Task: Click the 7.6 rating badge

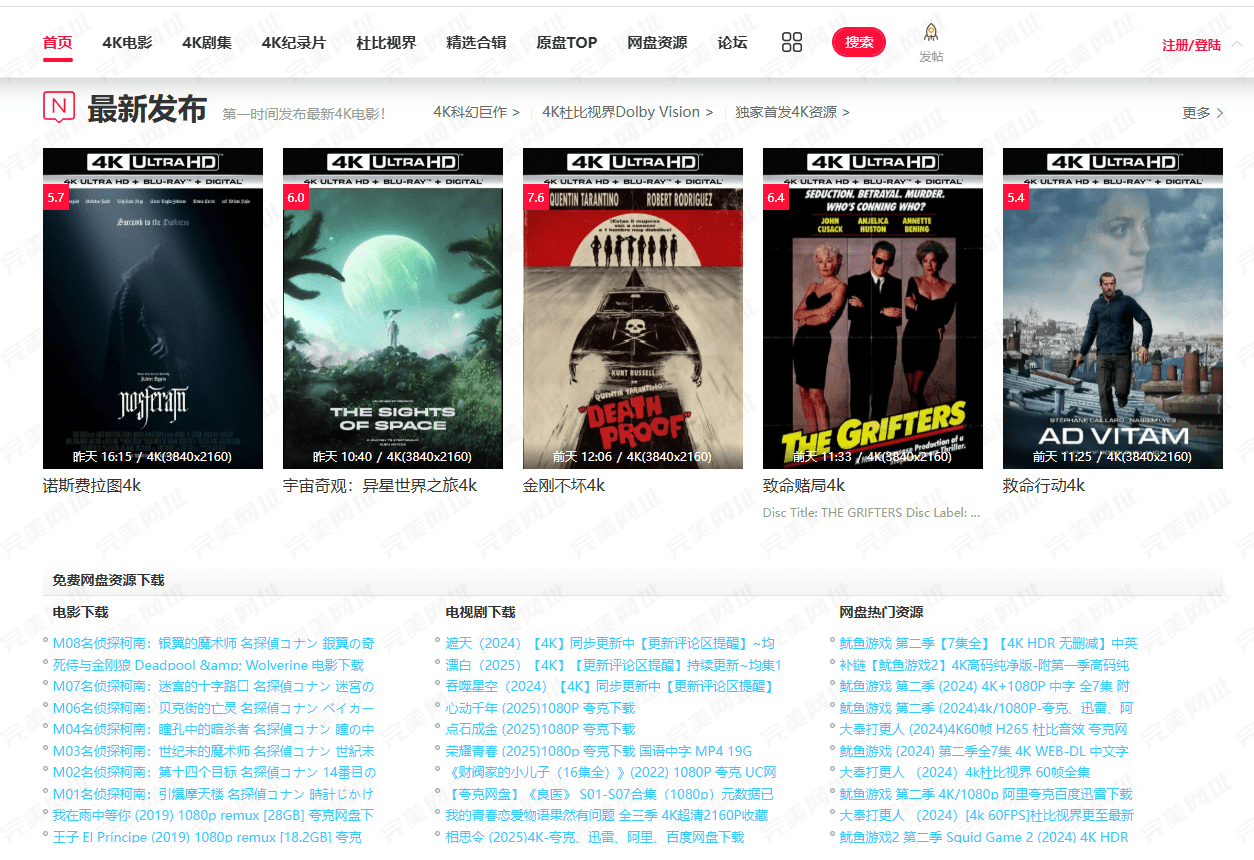Action: pyautogui.click(x=536, y=198)
